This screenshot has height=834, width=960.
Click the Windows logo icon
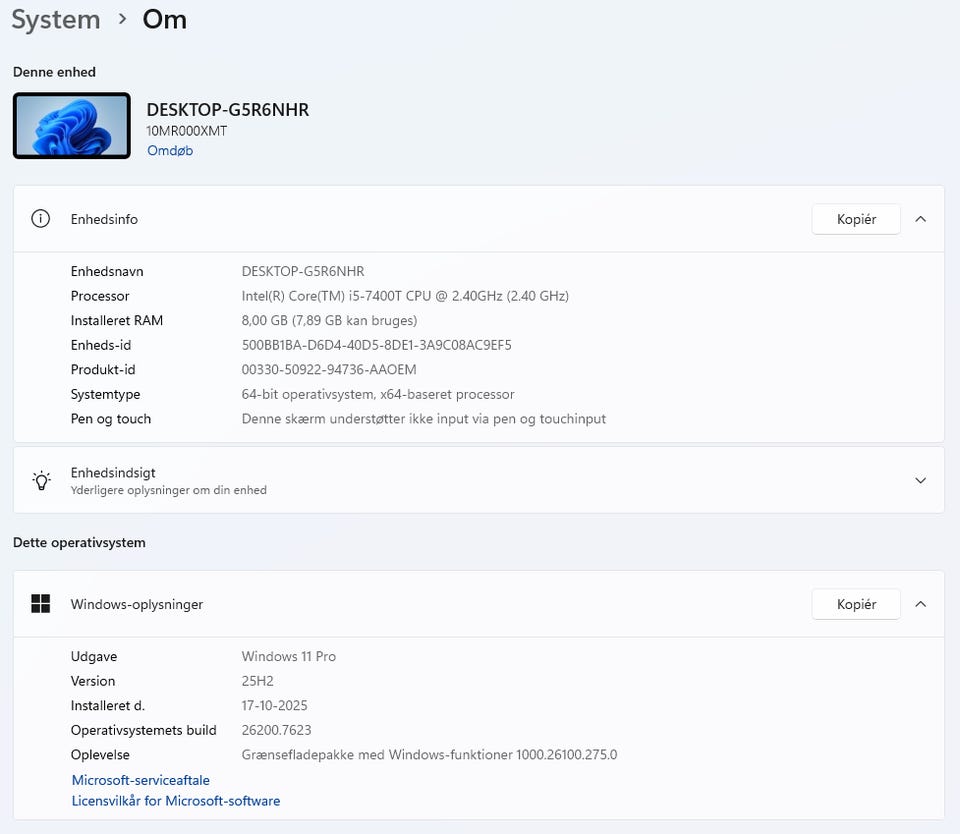40,604
